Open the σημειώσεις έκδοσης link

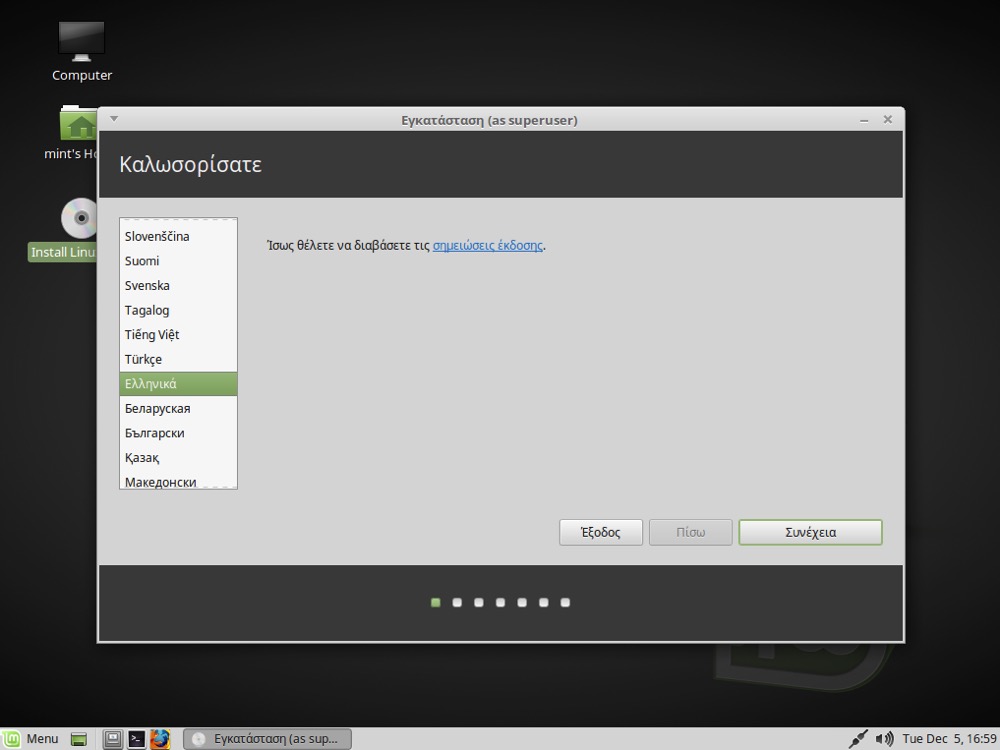pyautogui.click(x=488, y=245)
